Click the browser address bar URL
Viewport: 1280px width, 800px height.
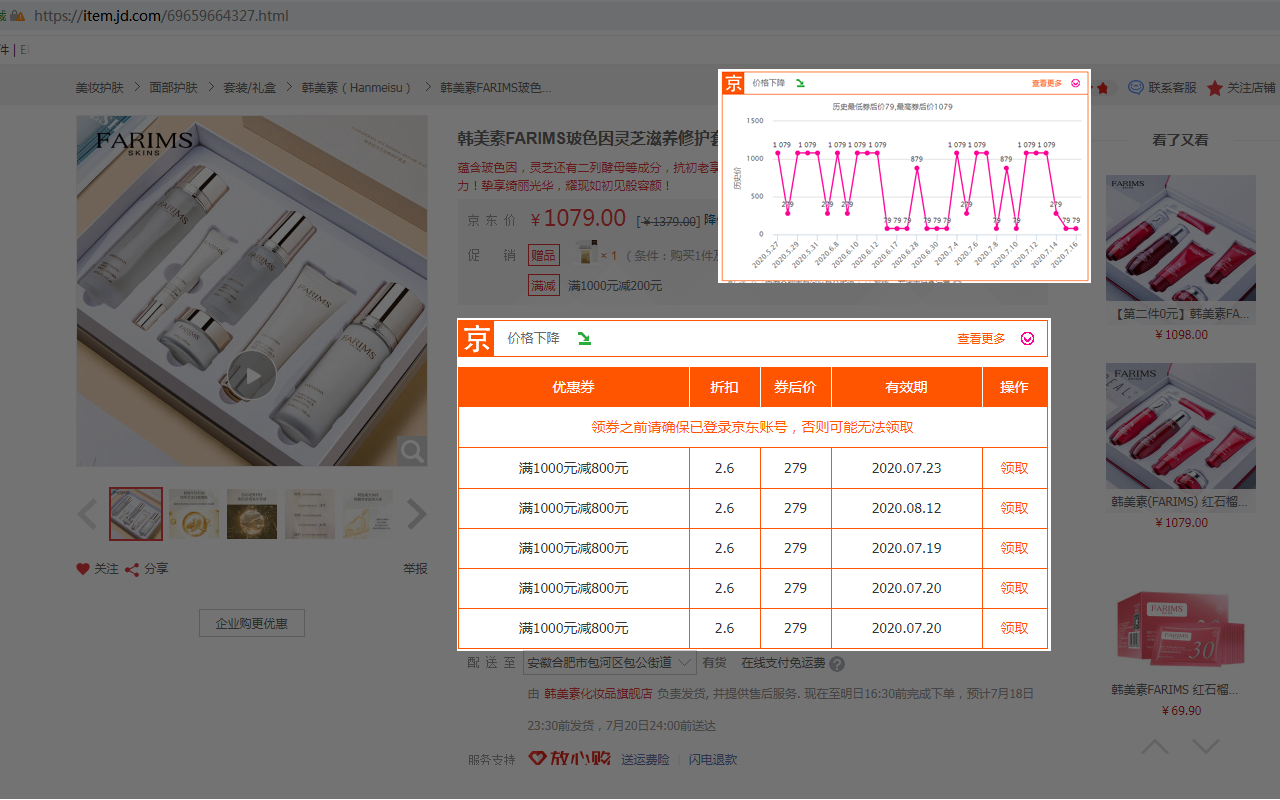point(161,16)
